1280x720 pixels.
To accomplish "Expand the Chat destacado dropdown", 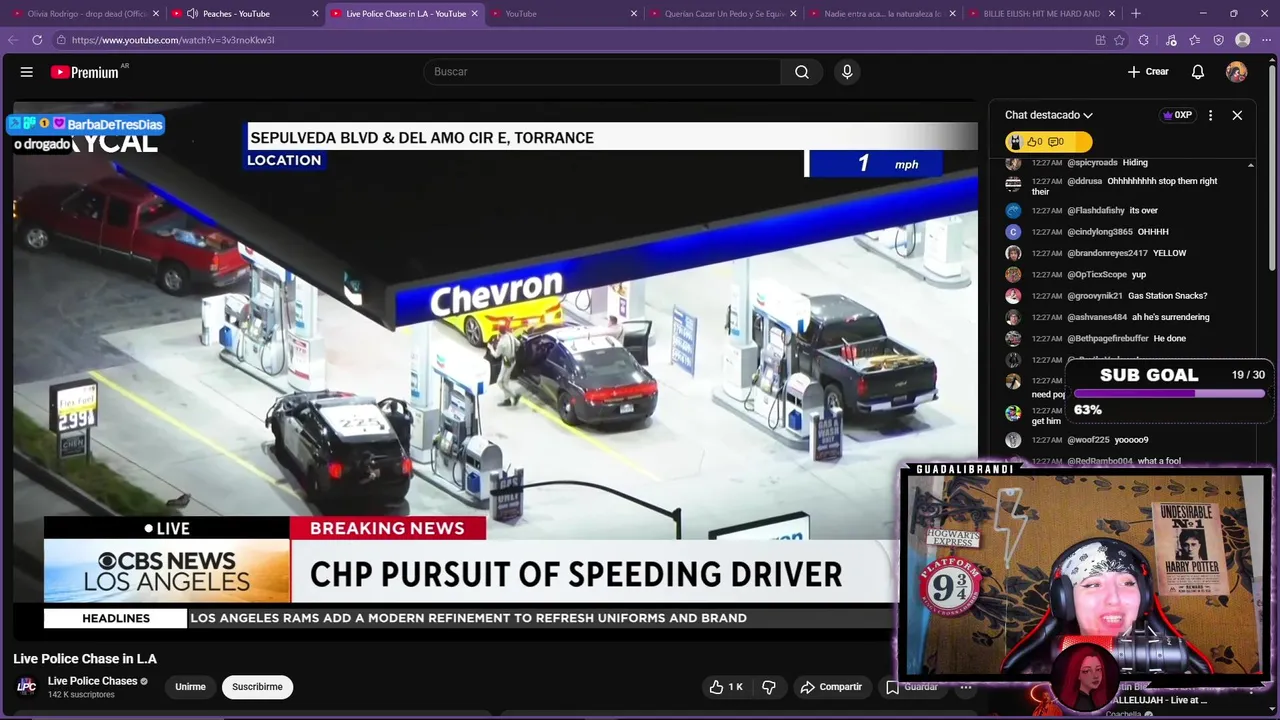I will point(1049,115).
